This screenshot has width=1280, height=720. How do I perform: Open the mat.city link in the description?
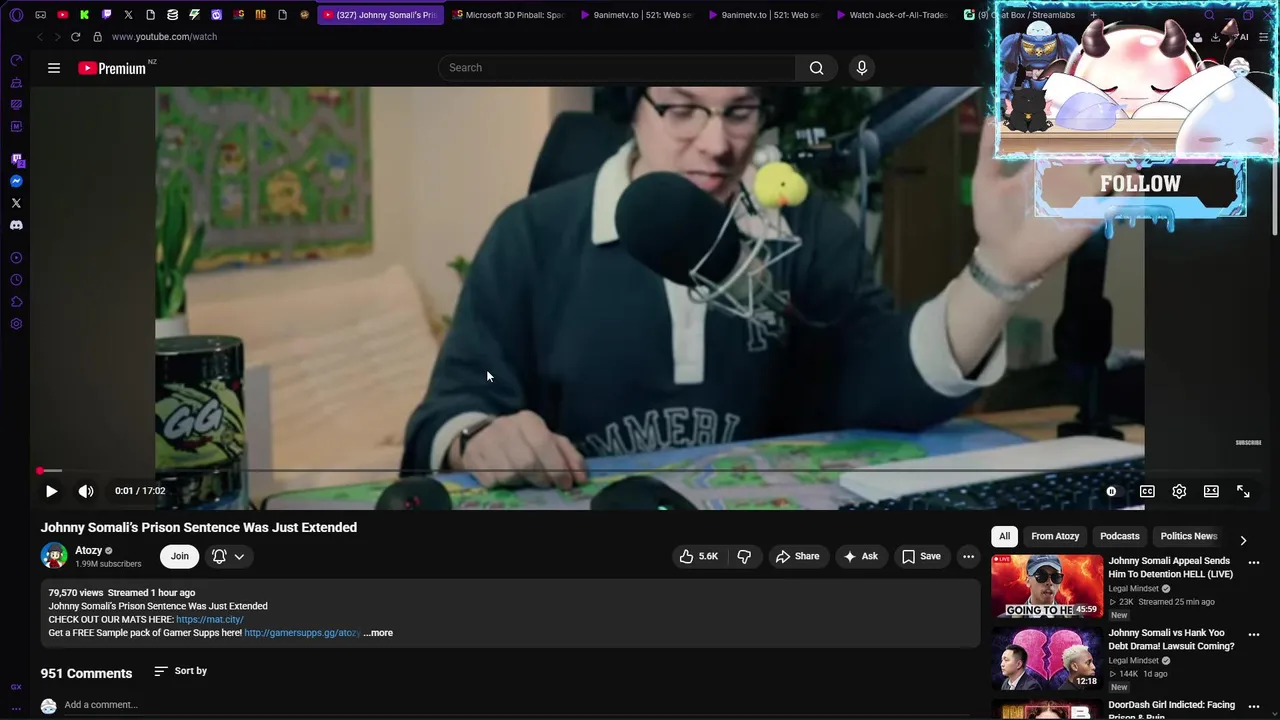tap(210, 620)
